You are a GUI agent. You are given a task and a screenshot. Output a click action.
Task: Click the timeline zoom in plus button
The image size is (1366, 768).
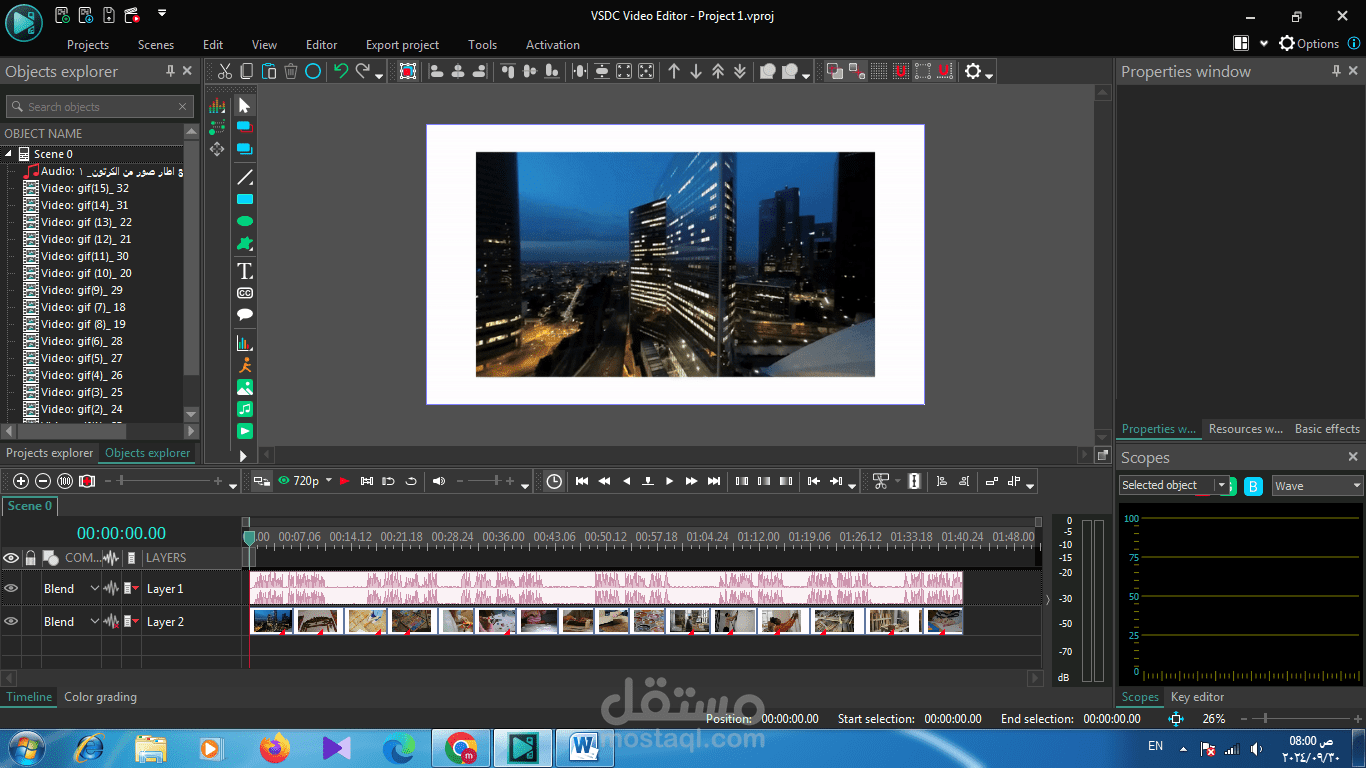click(x=21, y=481)
